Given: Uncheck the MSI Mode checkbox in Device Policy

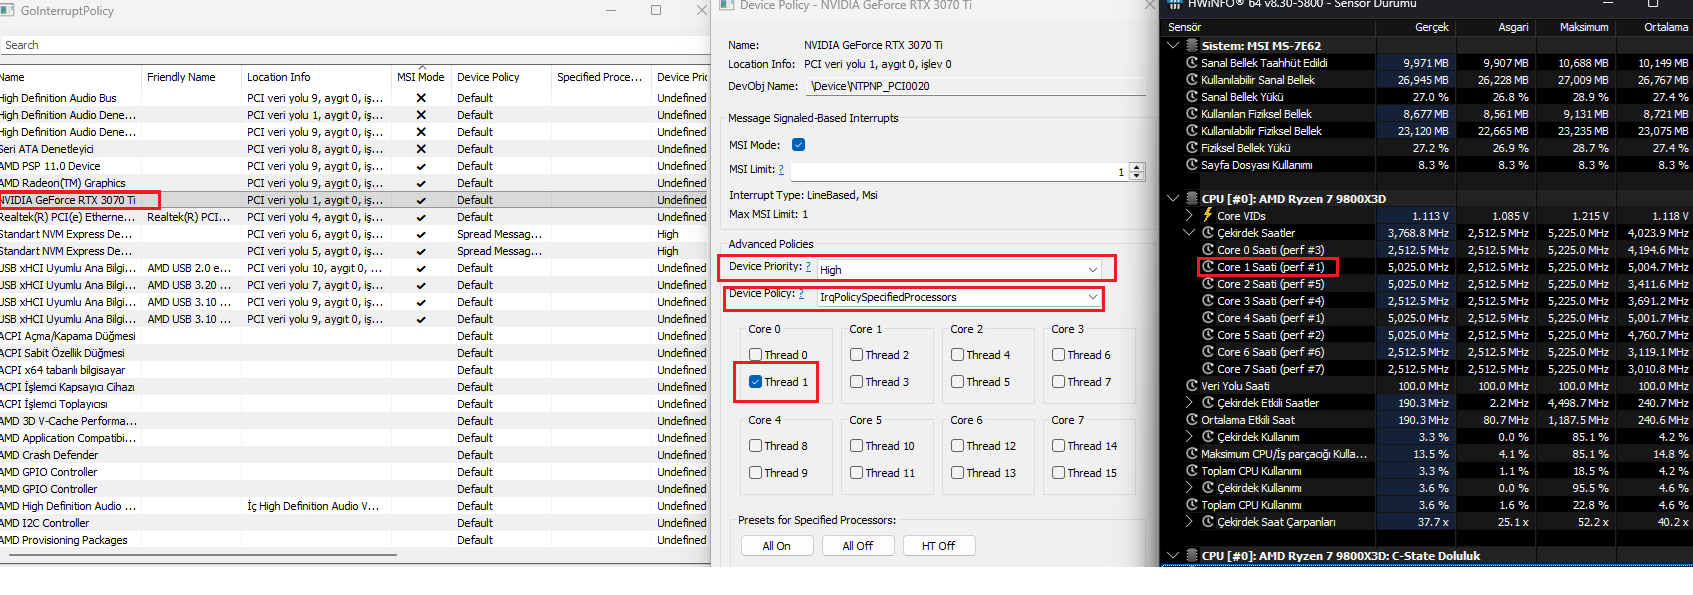Looking at the screenshot, I should [x=798, y=145].
